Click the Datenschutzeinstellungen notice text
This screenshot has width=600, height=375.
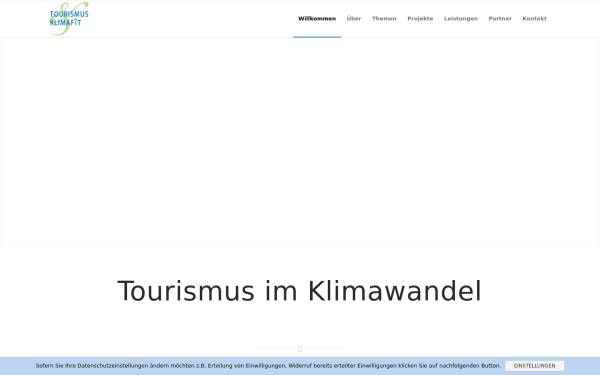click(x=268, y=366)
